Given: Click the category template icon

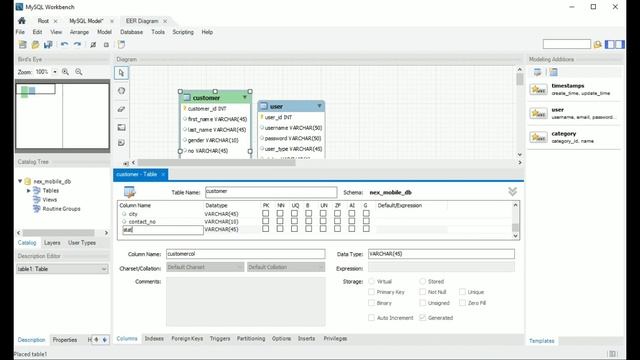Looking at the screenshot, I should tap(538, 137).
